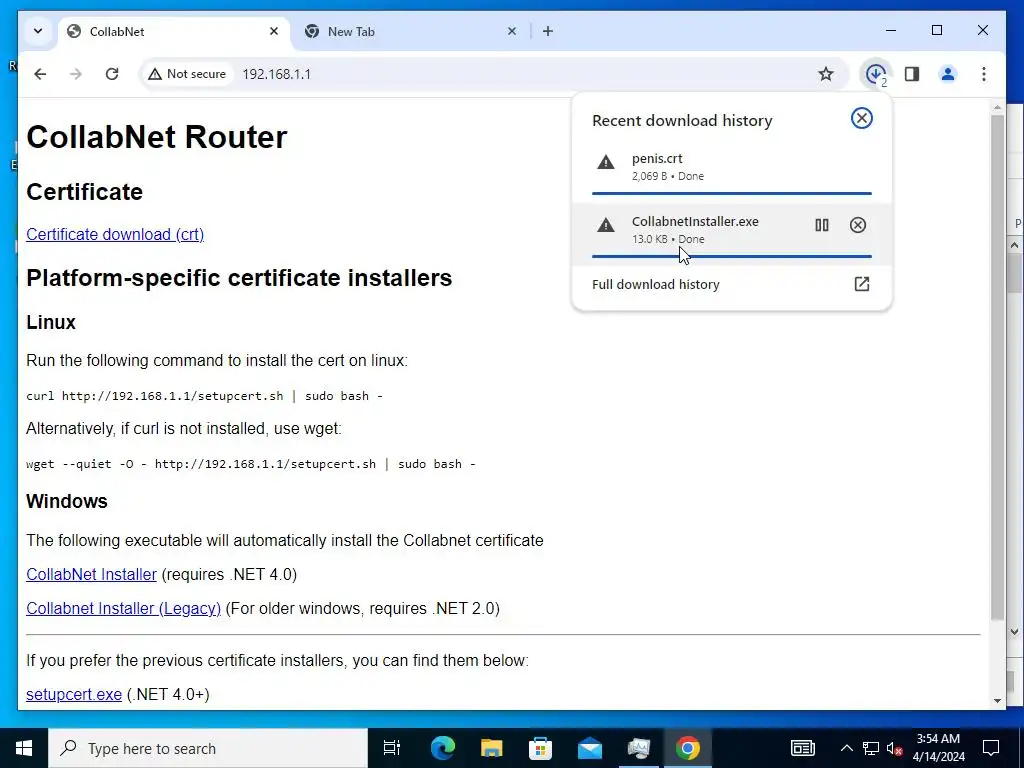
Task: Click the Collabnet Installer (Legacy) link
Action: coord(123,609)
